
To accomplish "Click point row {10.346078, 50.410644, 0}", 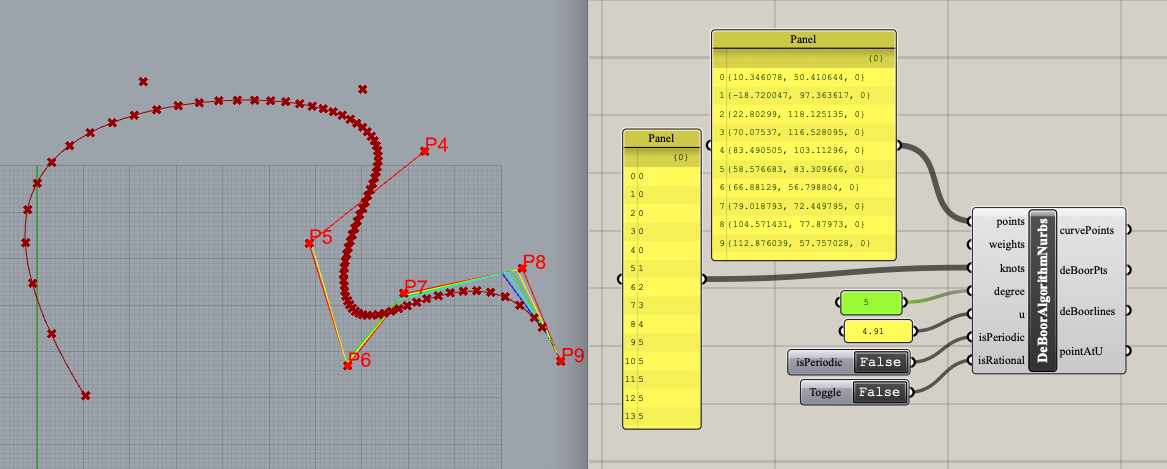I will point(803,77).
